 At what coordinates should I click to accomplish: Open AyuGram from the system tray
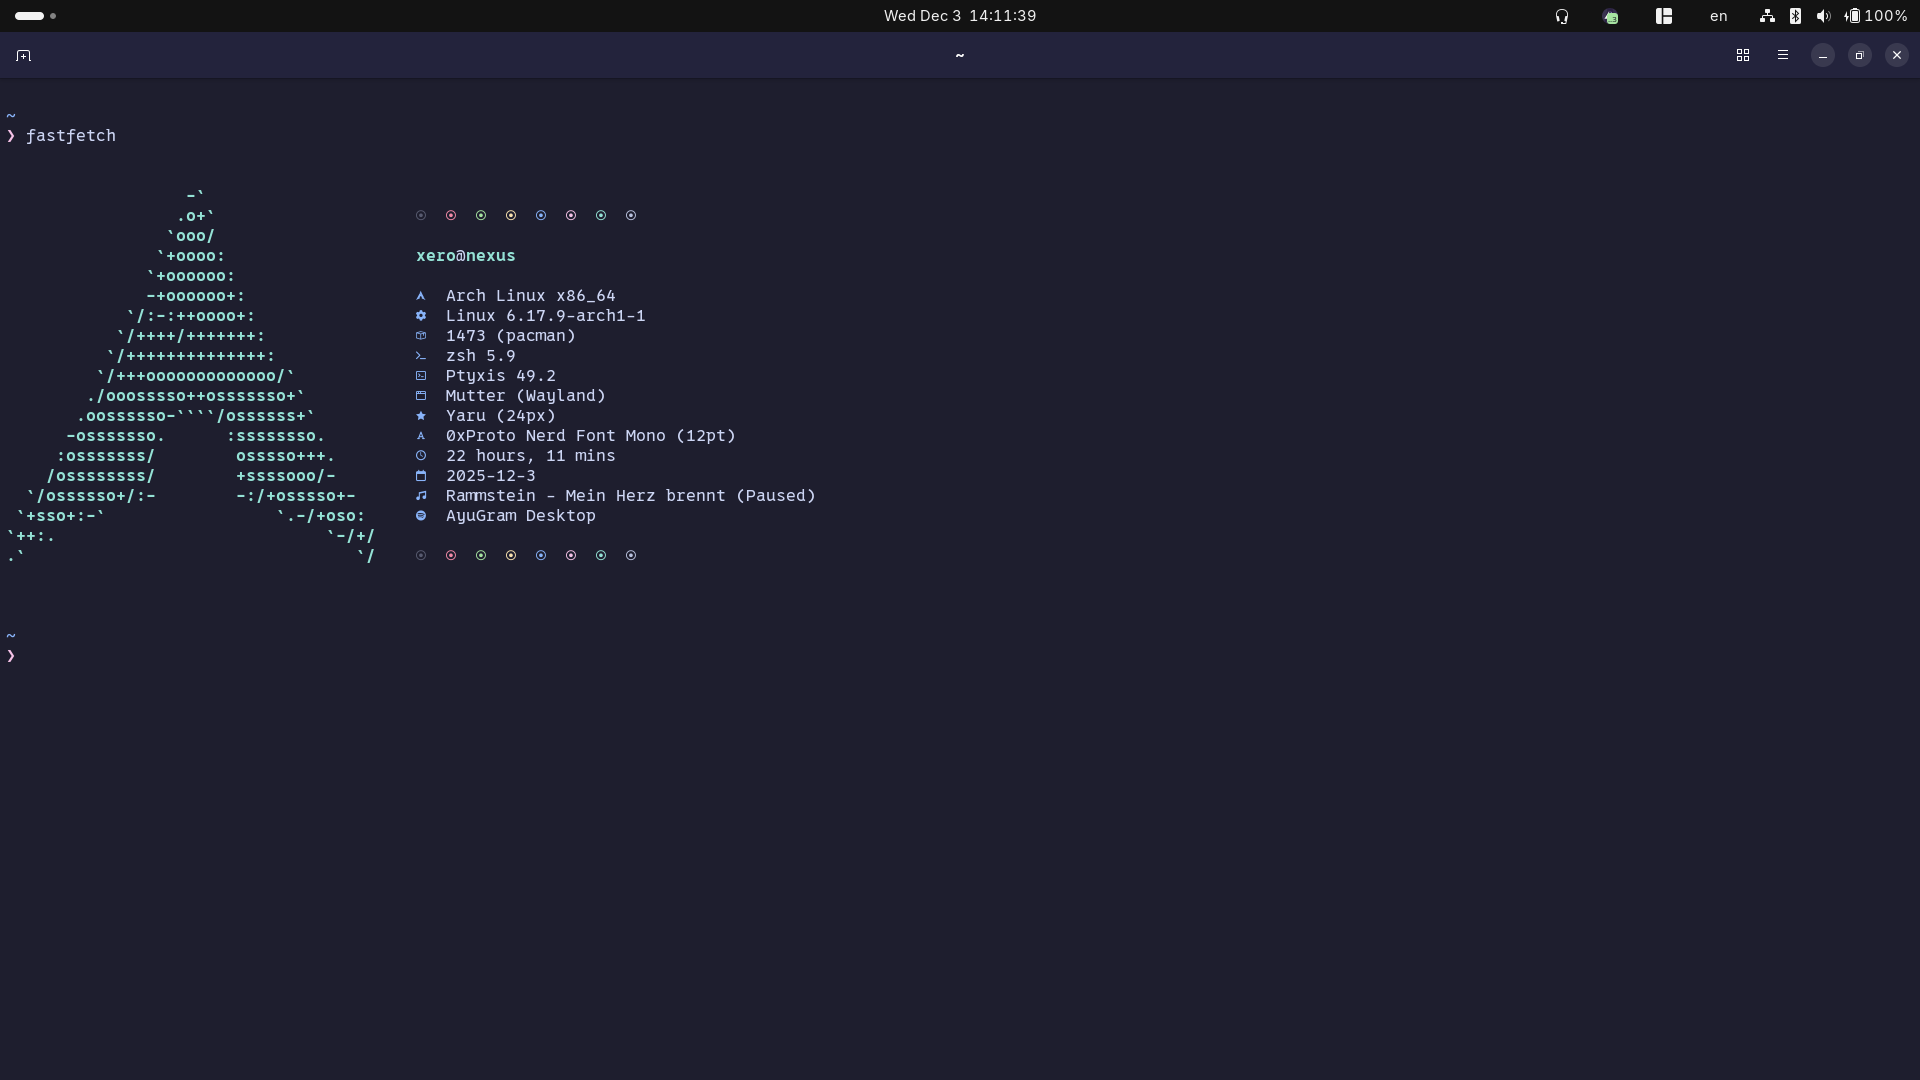coord(1611,16)
